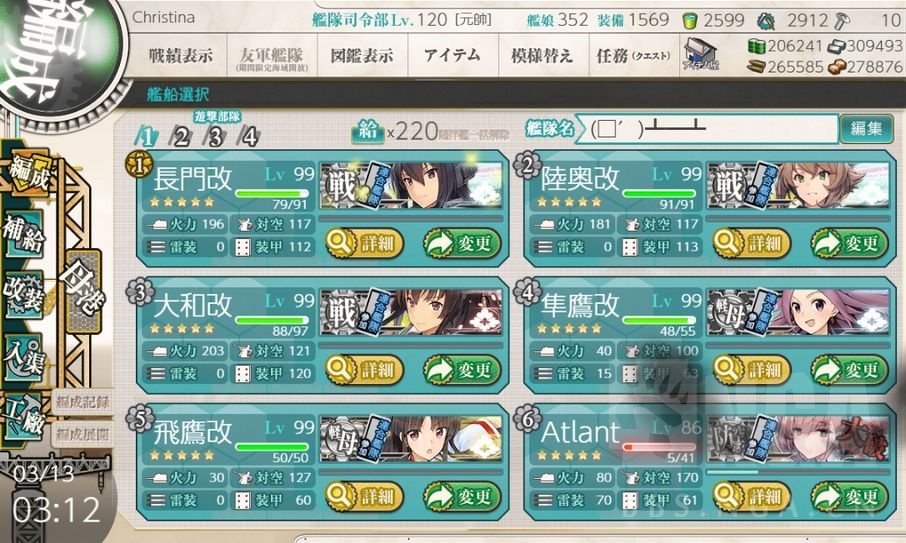
Task: Click 変更 for Atlanta slot six
Action: click(850, 497)
